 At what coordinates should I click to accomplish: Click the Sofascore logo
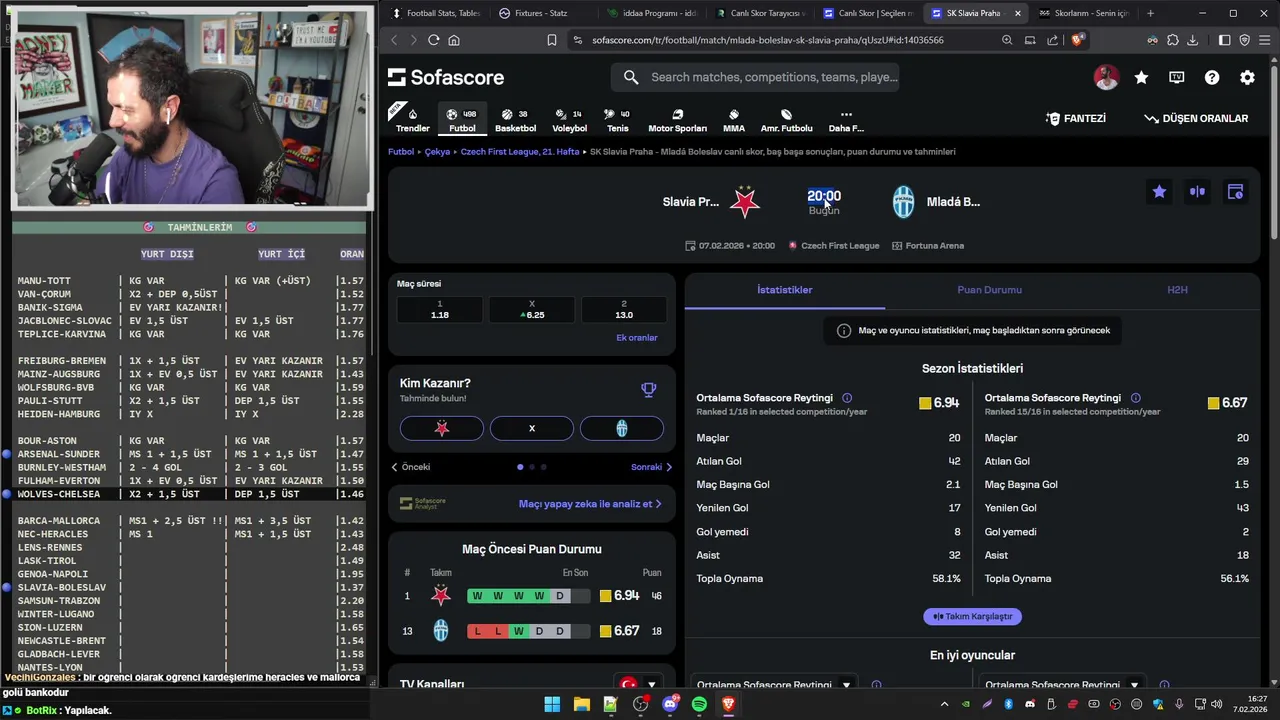pyautogui.click(x=446, y=77)
